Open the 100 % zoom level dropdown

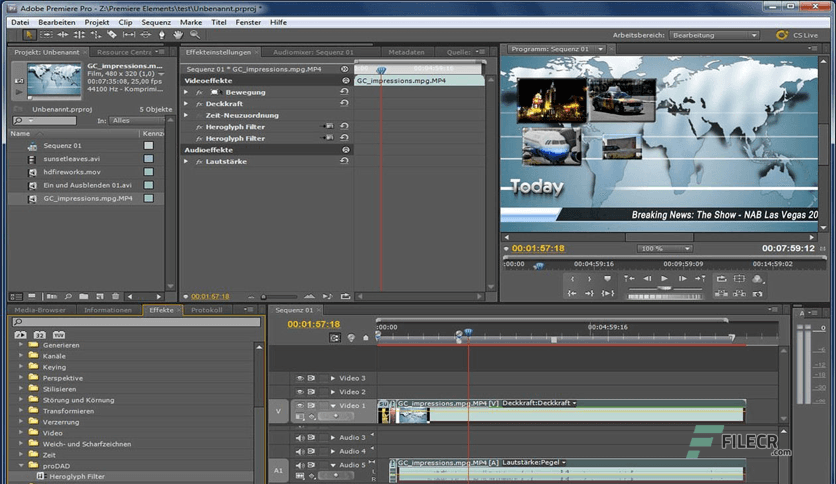click(665, 248)
